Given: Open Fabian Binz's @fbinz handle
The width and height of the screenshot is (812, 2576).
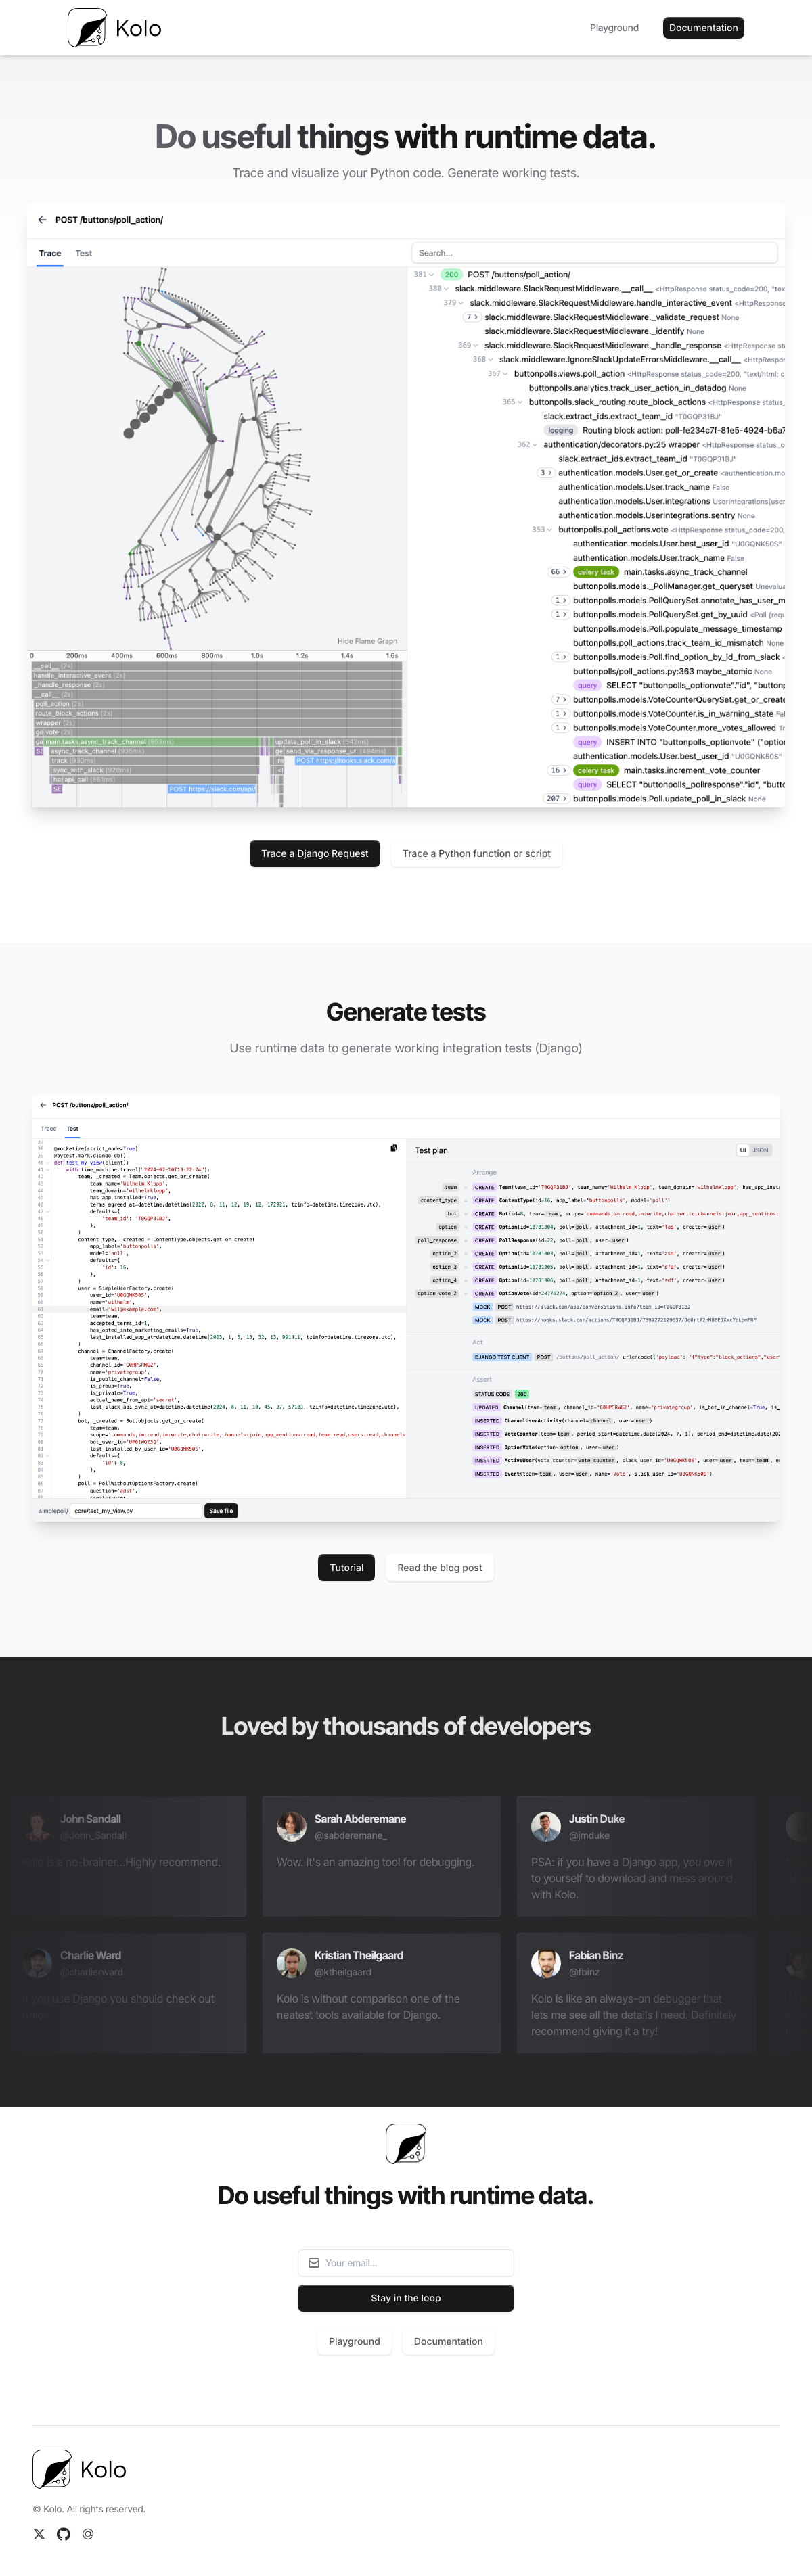Looking at the screenshot, I should (584, 1973).
